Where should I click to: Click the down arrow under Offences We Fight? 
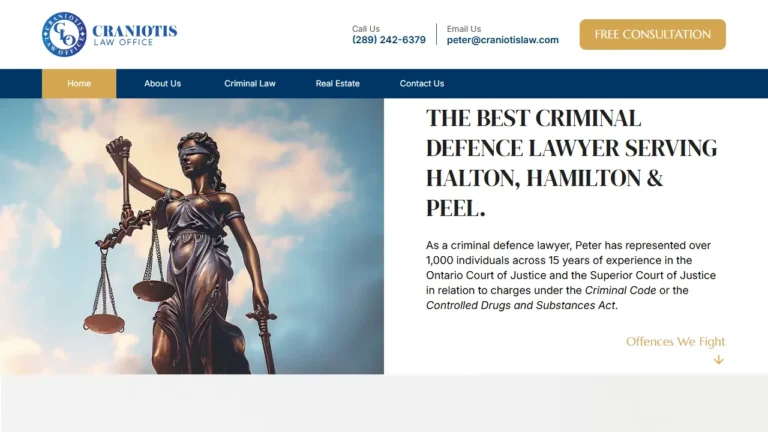[x=719, y=360]
